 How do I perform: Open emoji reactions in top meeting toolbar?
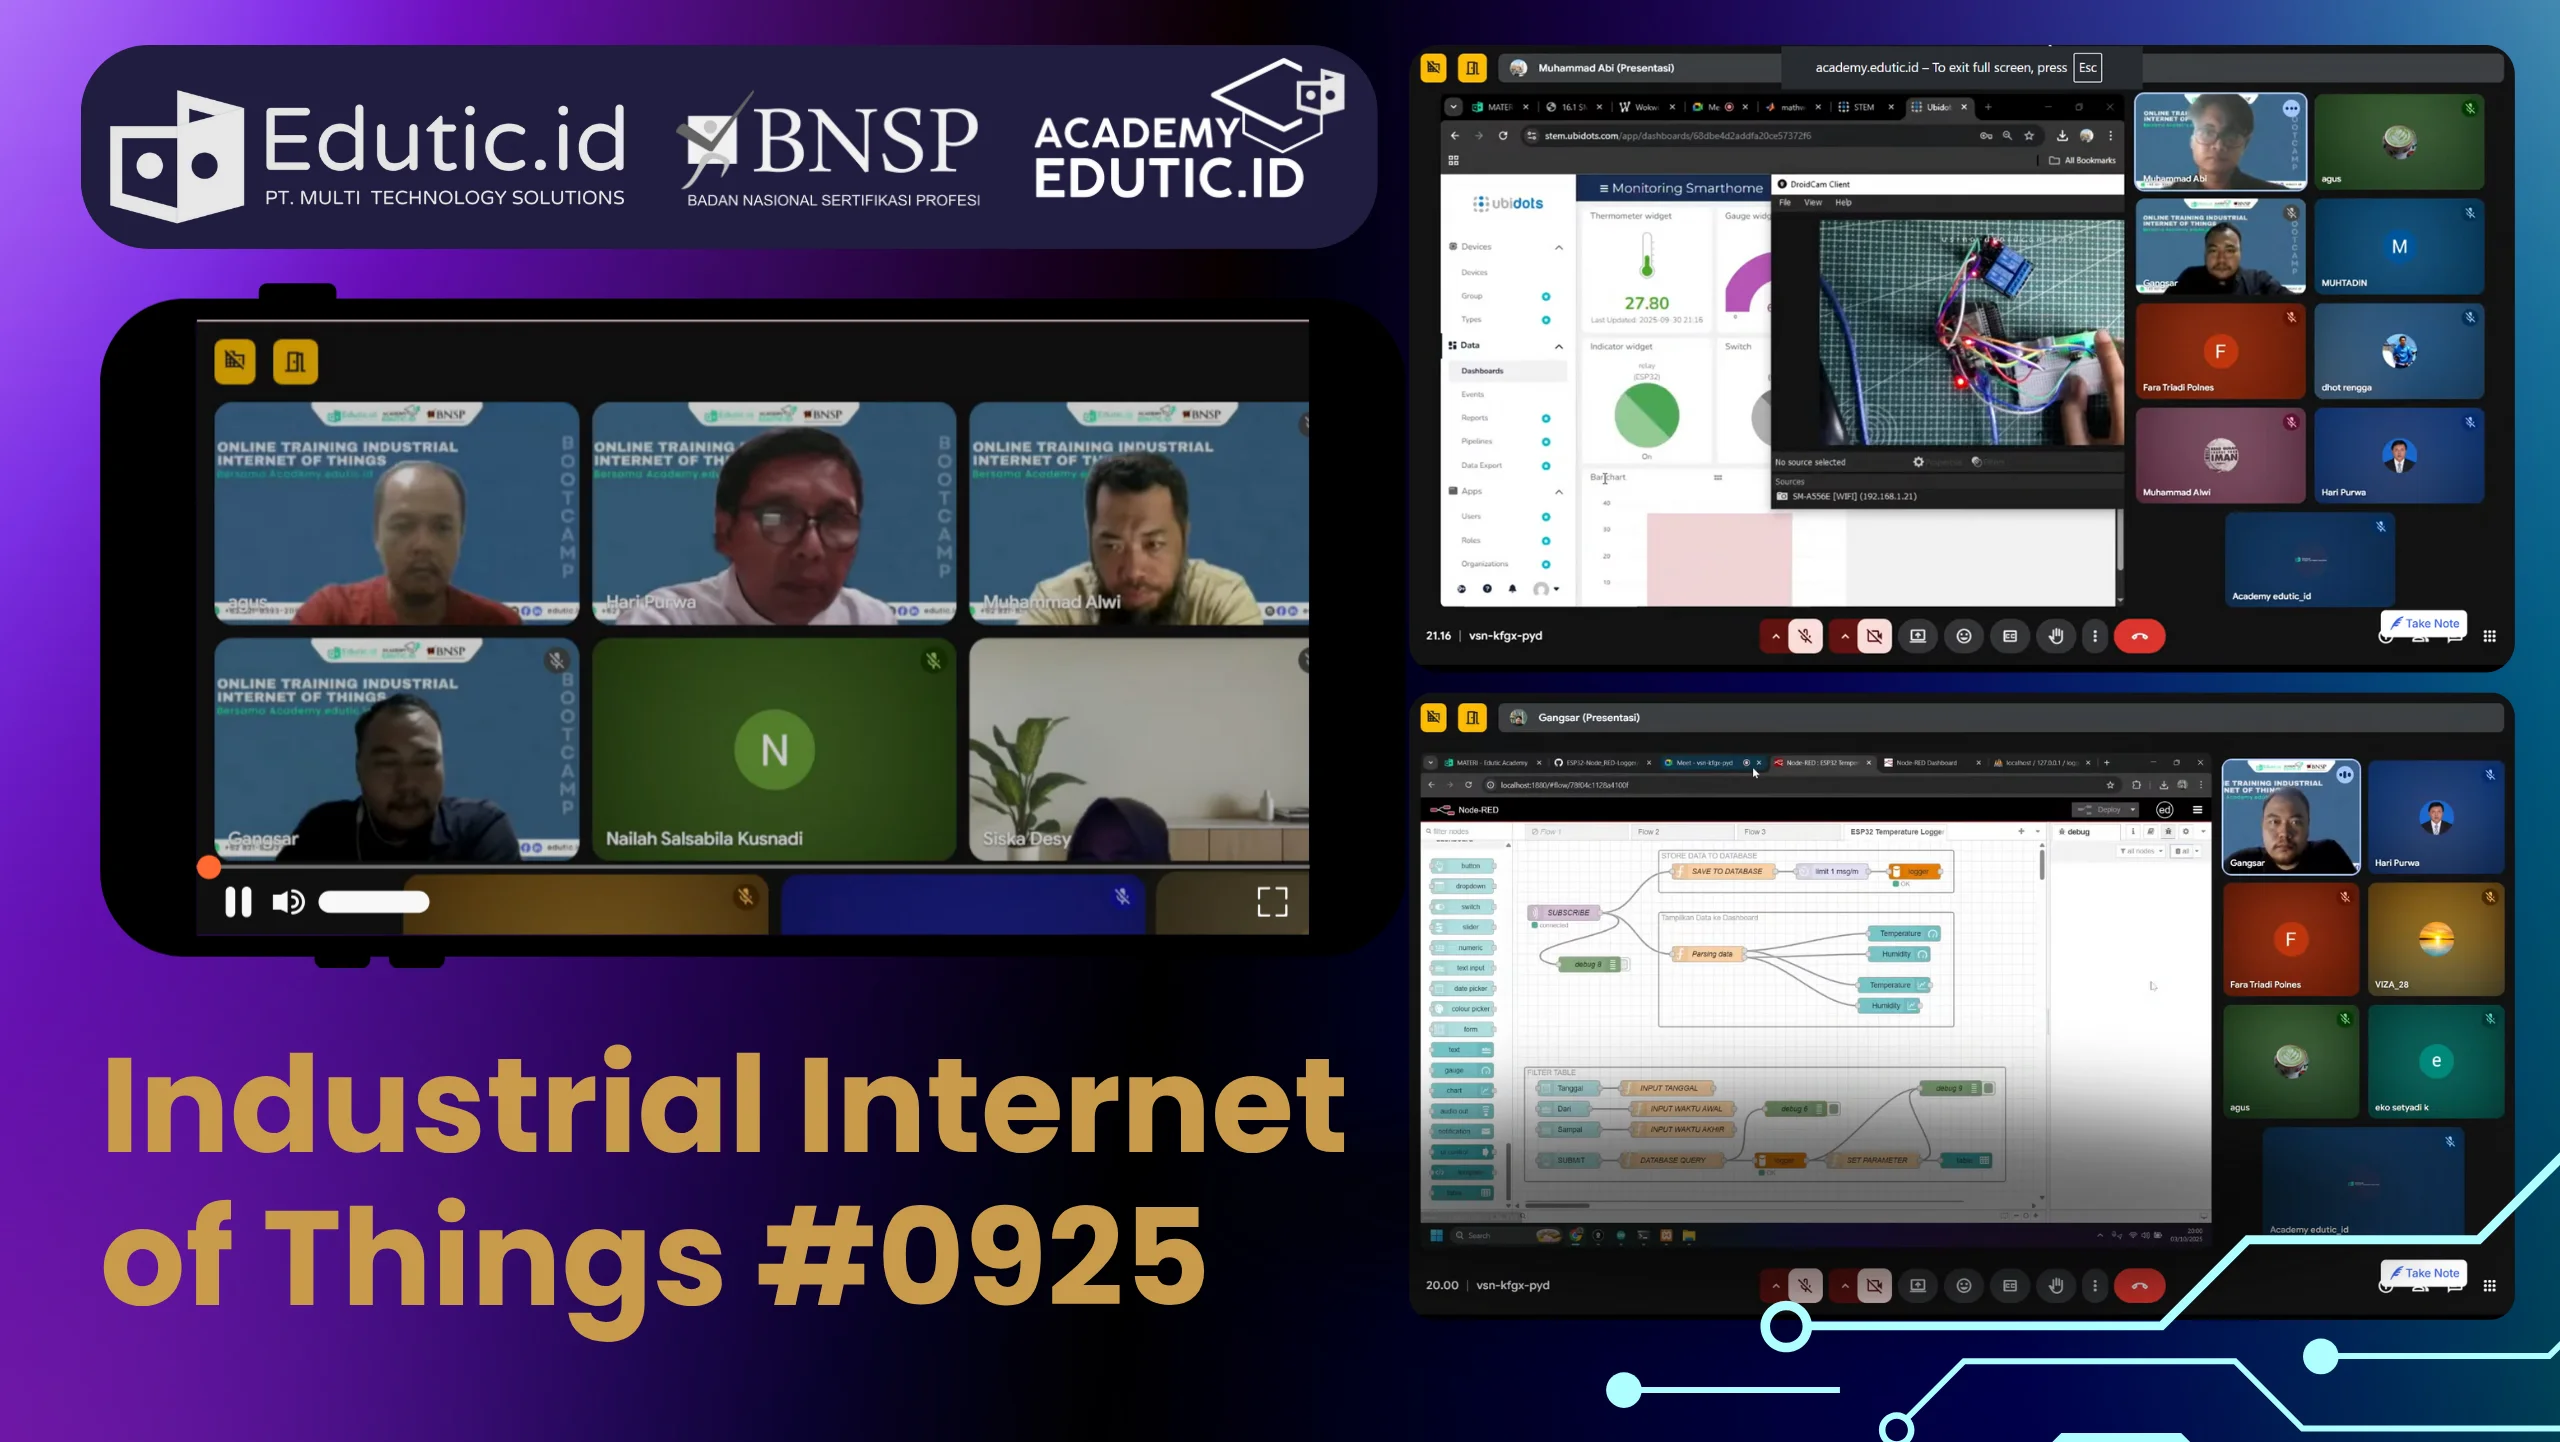[1963, 636]
